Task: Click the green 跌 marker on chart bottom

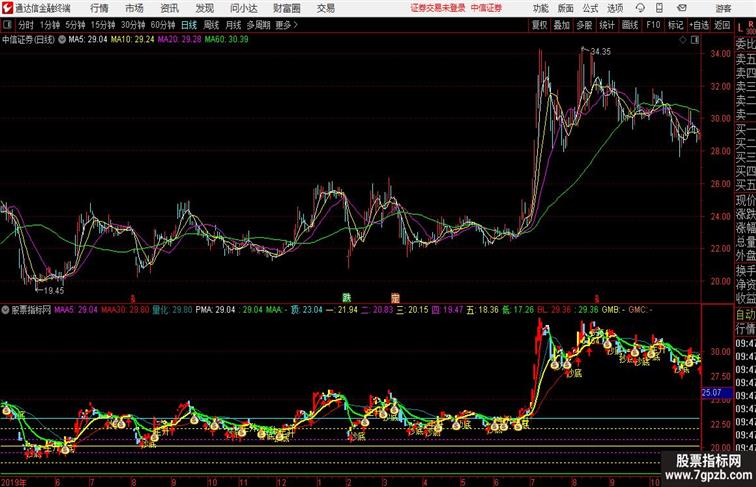Action: (x=347, y=298)
